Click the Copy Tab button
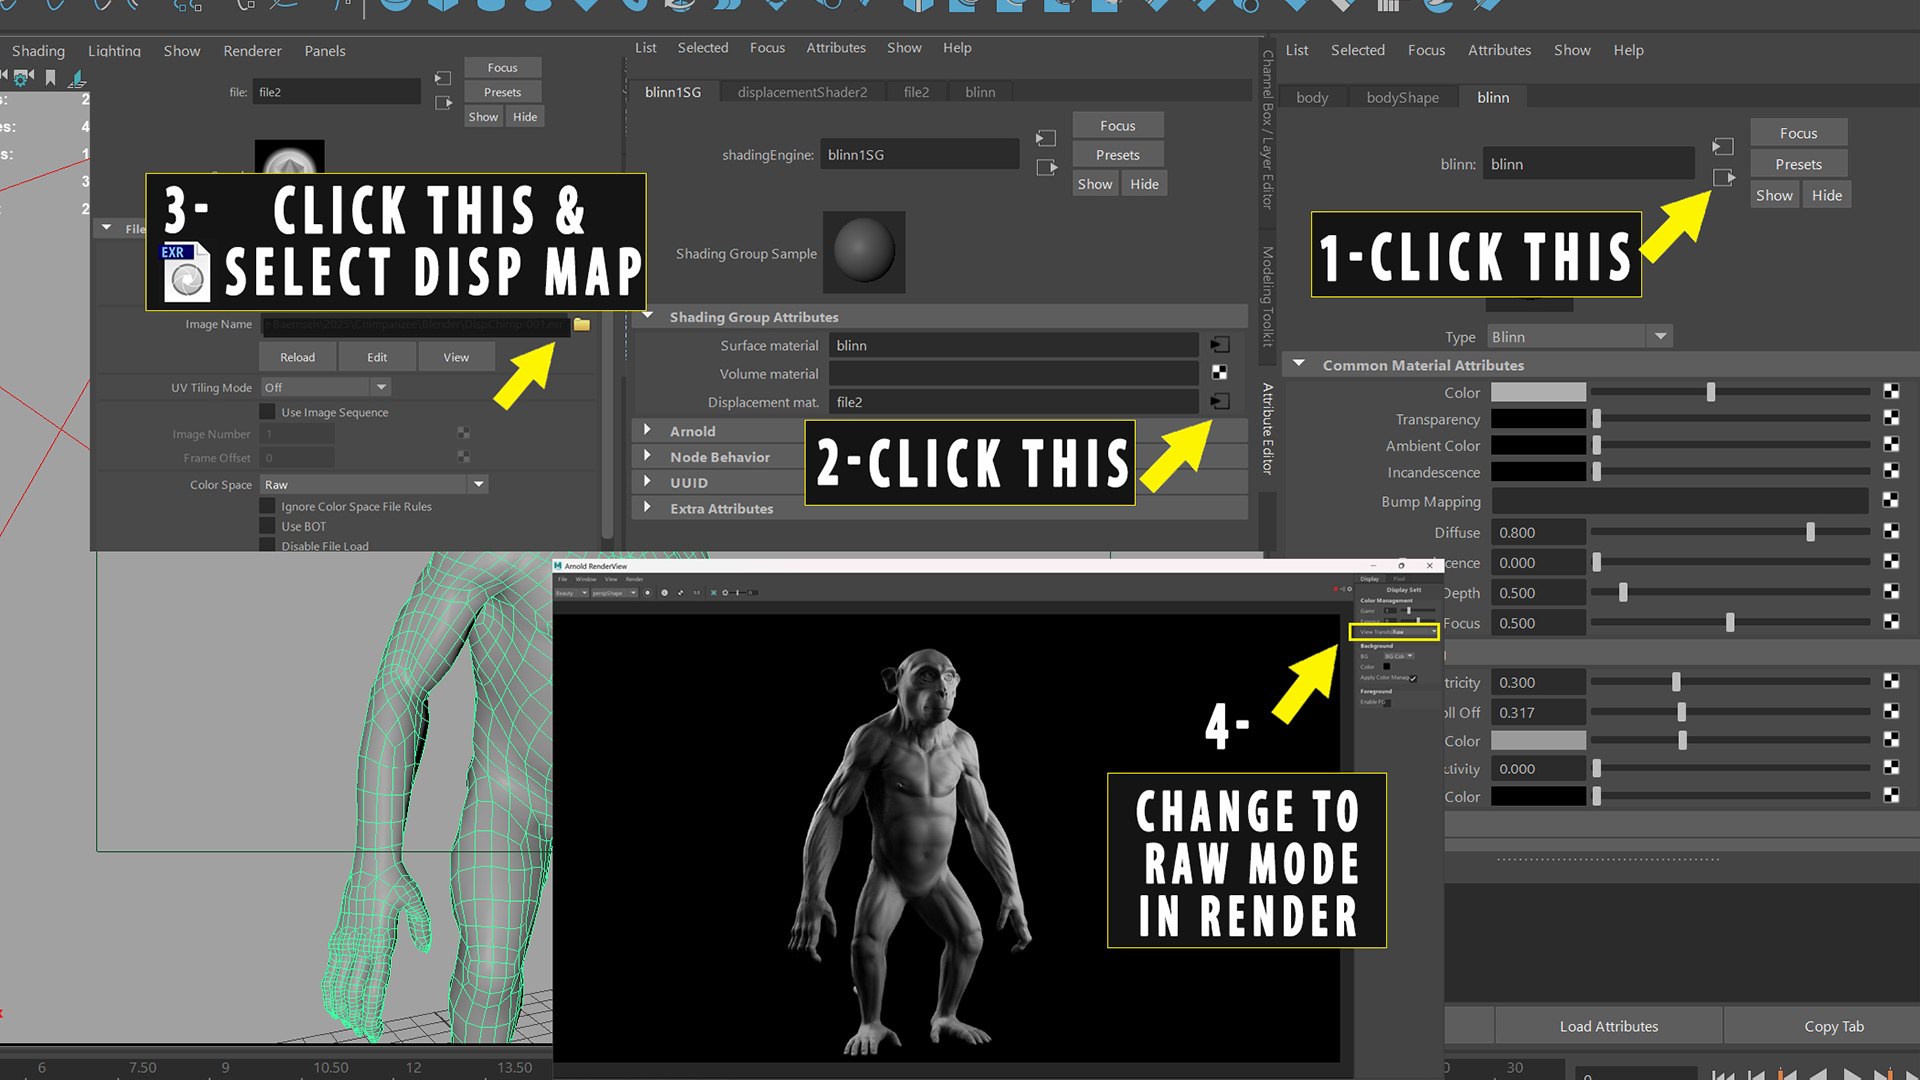 tap(1833, 1026)
